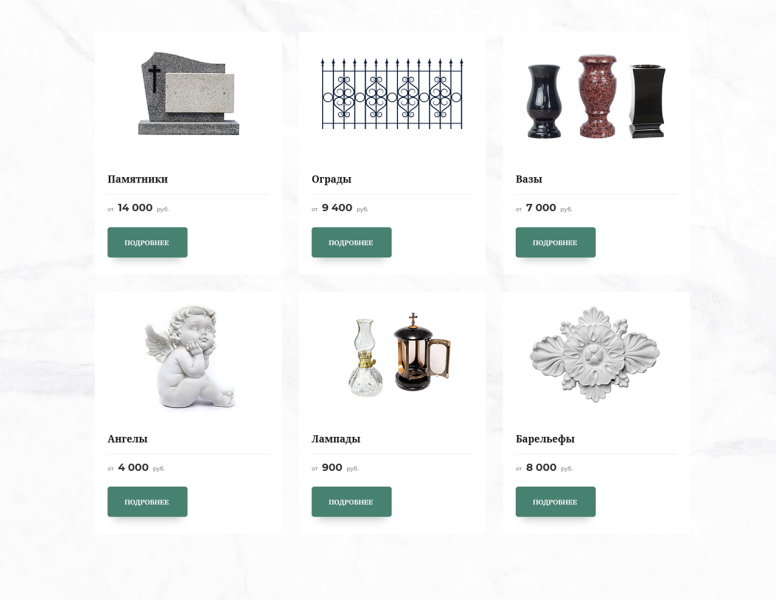Open details button for Ограды
776x600 pixels.
point(351,243)
